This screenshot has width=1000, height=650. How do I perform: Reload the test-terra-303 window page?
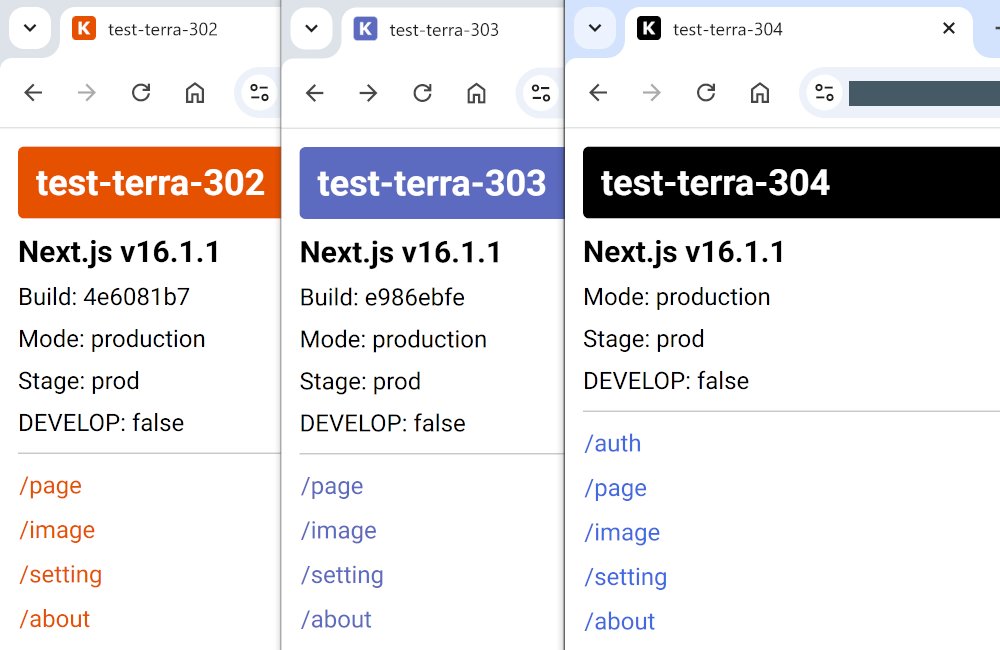click(422, 93)
